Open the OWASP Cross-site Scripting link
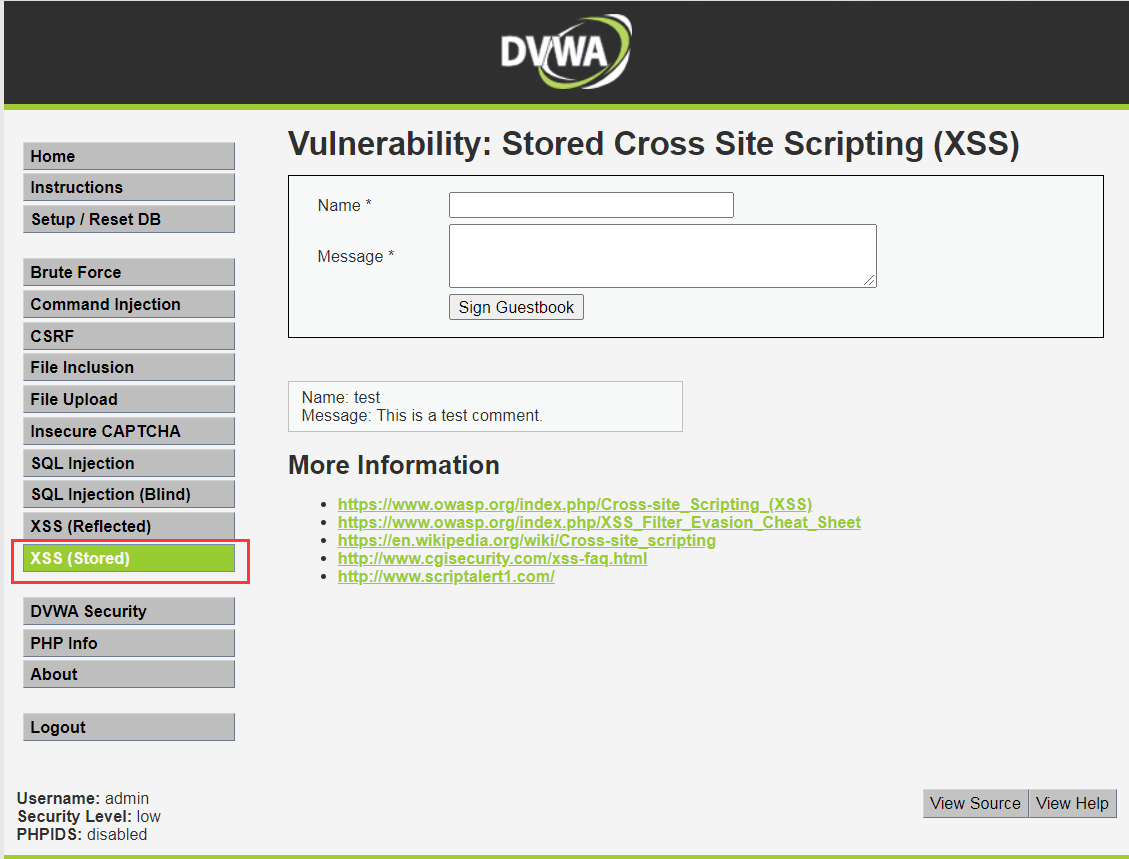The width and height of the screenshot is (1129, 859). coord(574,504)
